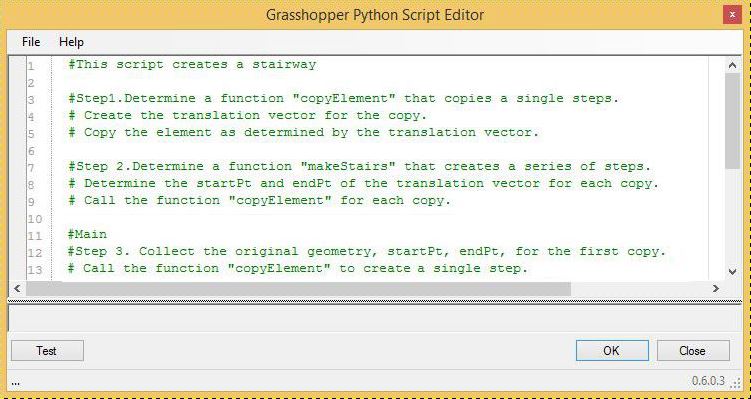Click line number 13 in gutter
Screen dimensions: 751x399
coord(34,270)
